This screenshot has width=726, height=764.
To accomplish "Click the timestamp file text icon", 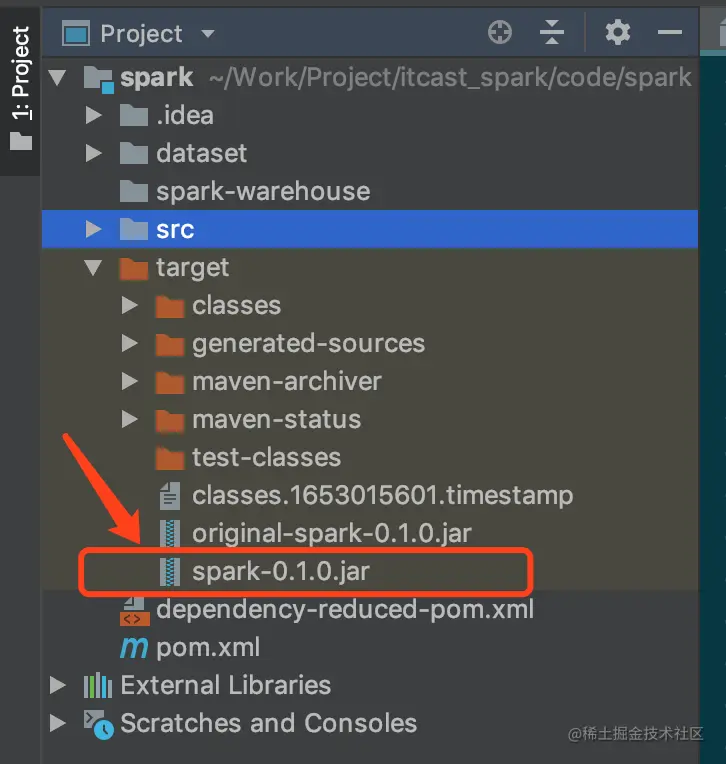I will point(170,496).
